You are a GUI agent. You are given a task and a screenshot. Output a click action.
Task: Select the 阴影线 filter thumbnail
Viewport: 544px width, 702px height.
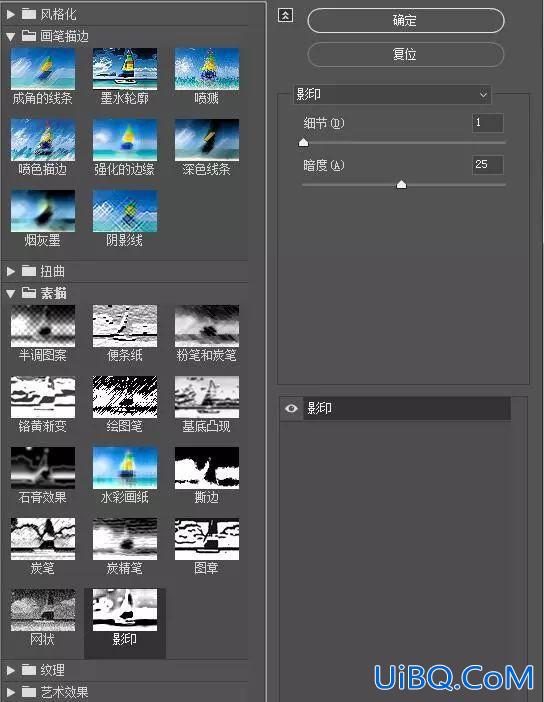coord(125,211)
